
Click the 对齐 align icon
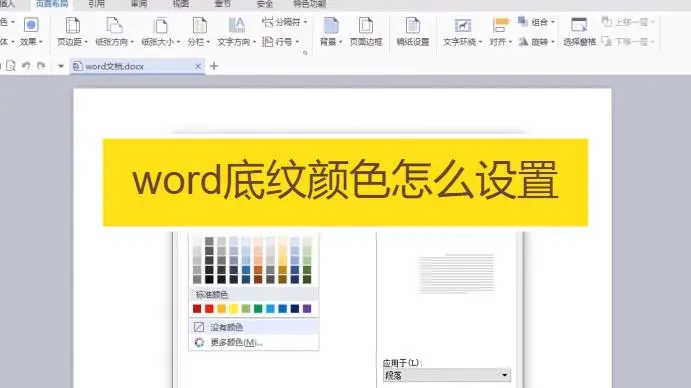pyautogui.click(x=500, y=25)
